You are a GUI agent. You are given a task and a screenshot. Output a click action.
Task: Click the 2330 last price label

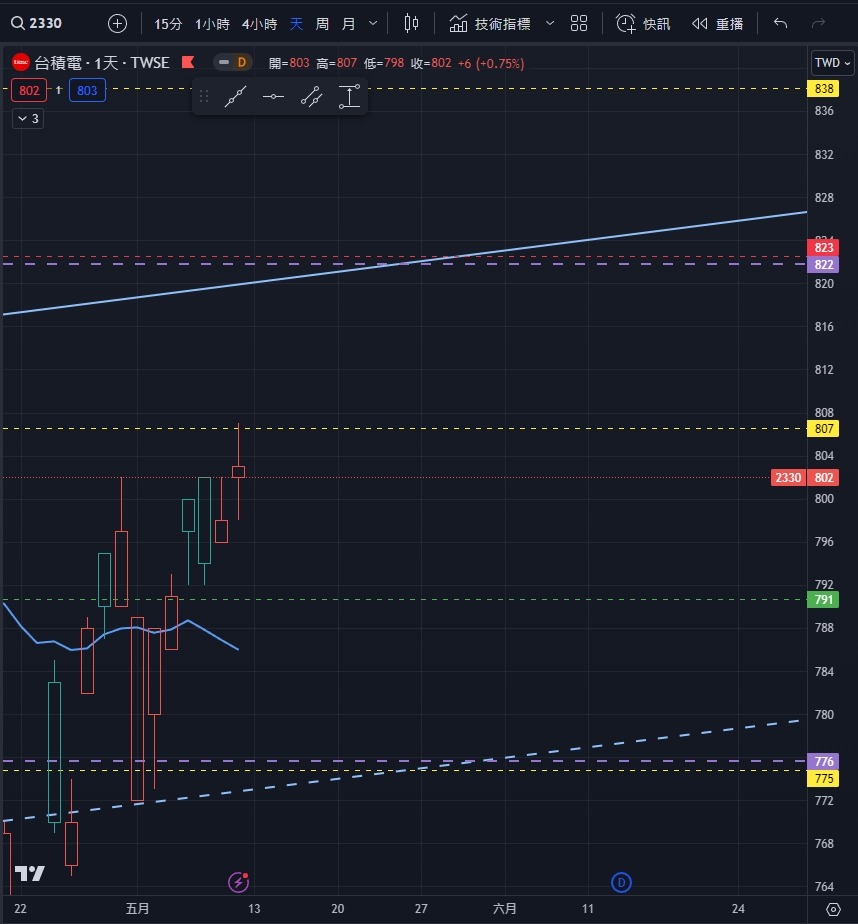[788, 477]
